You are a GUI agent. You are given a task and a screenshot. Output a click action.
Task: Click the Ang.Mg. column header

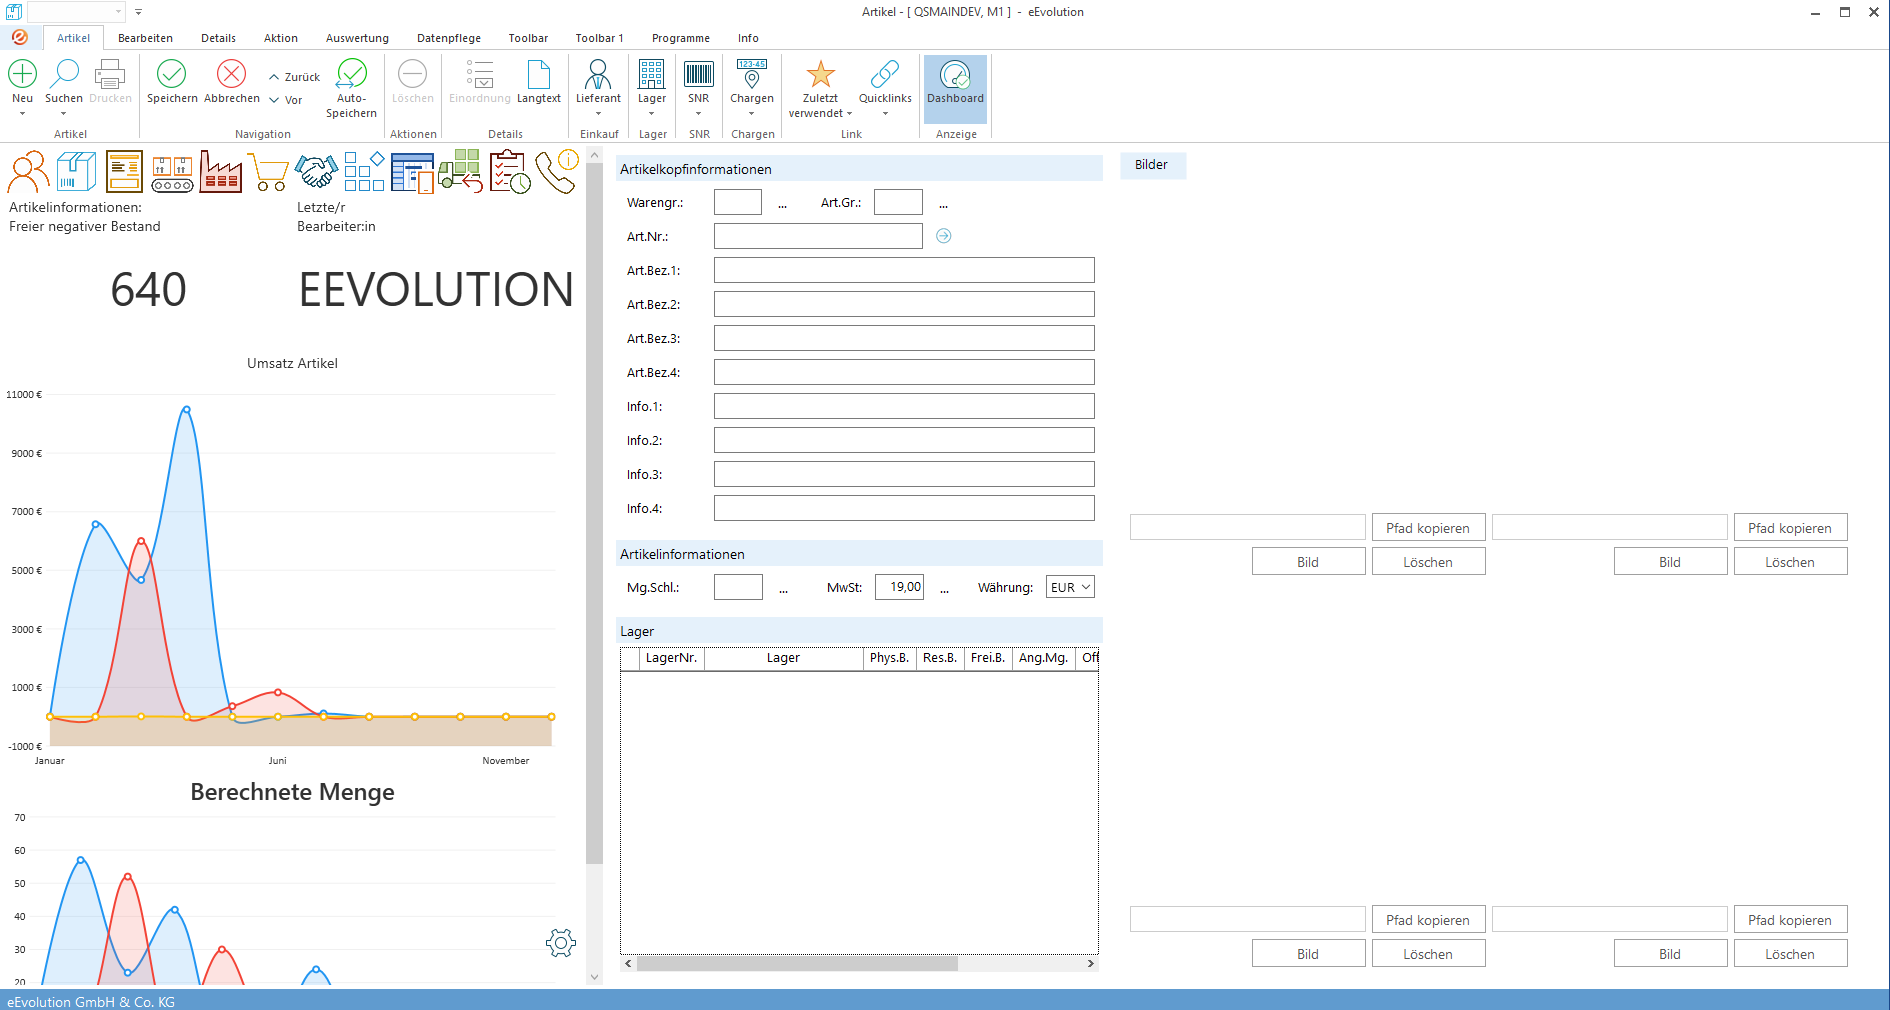[x=1043, y=658]
